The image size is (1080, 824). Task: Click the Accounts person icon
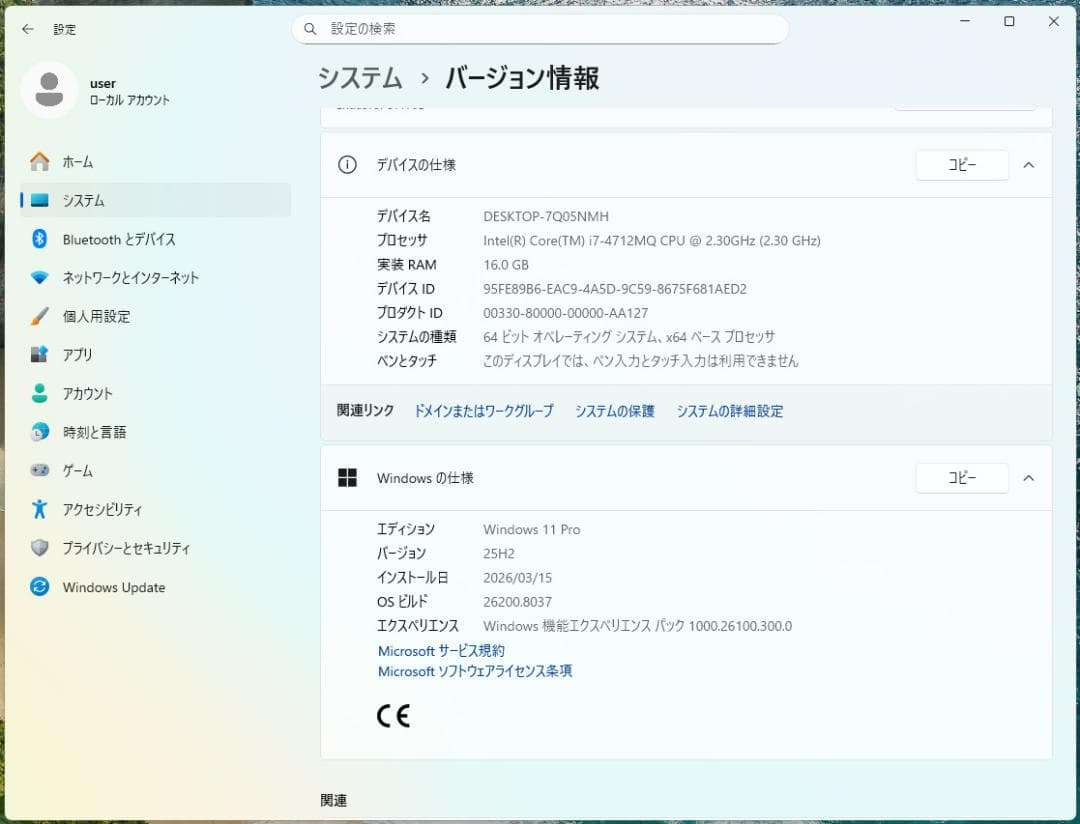(x=40, y=393)
